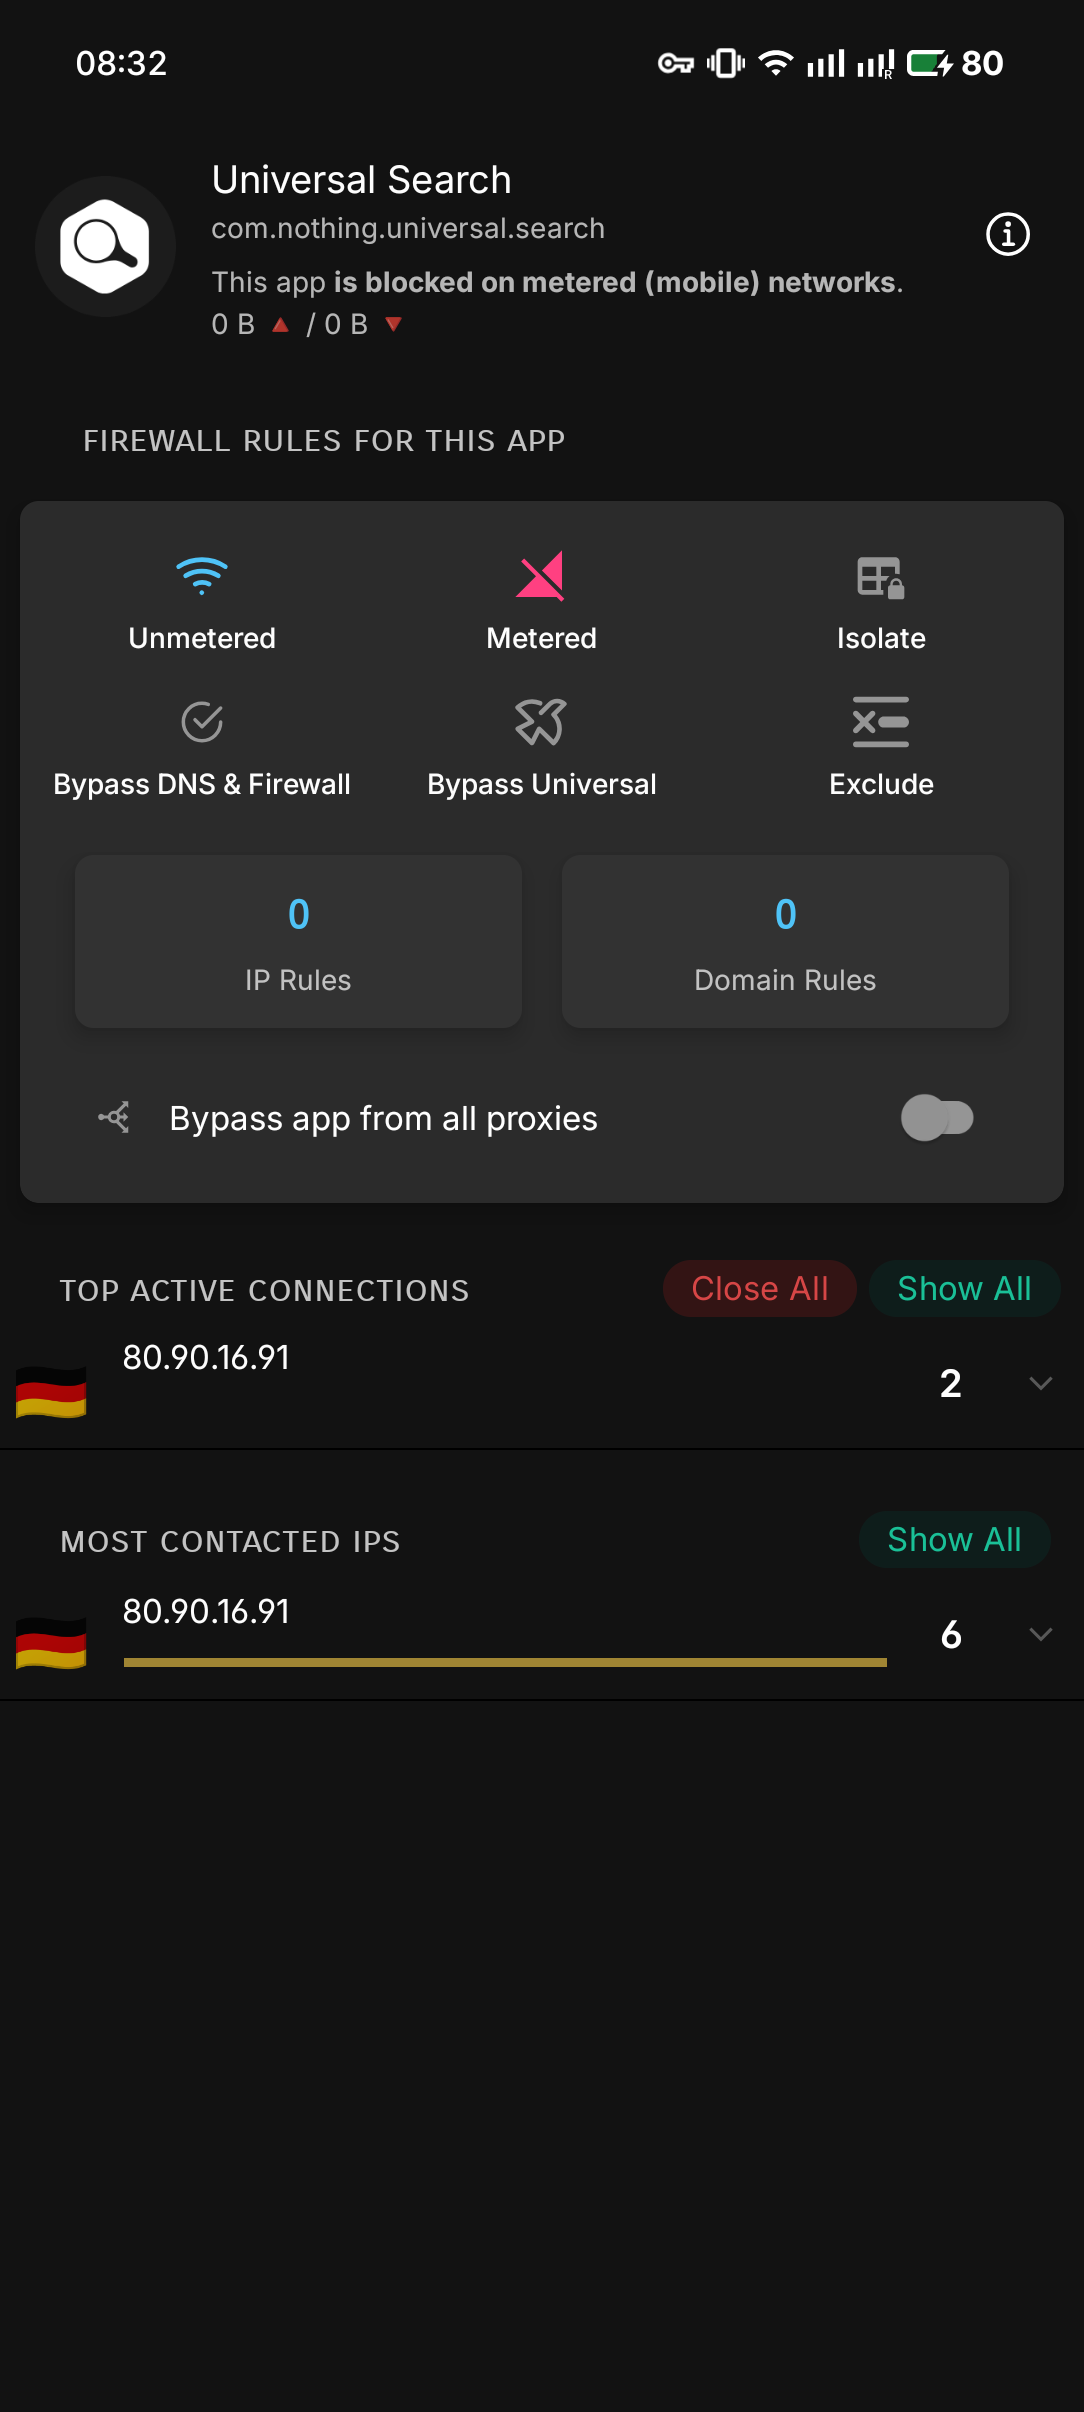Expand the active connection 80.90.16.91 chevron
Screen dimensions: 1084x2412
tap(1040, 1383)
